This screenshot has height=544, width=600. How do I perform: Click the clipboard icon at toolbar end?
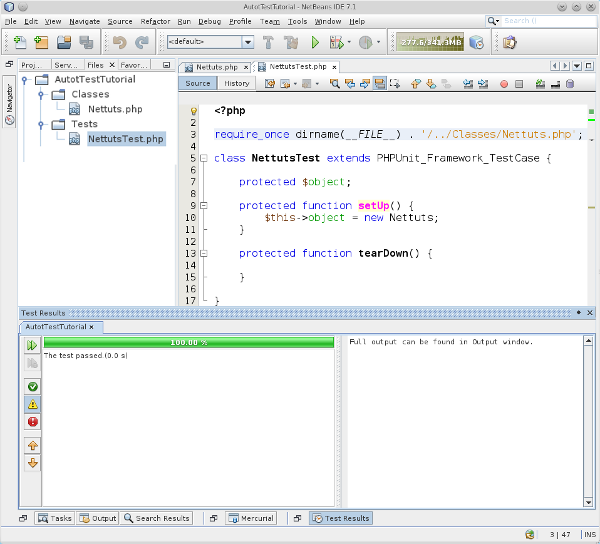(509, 42)
